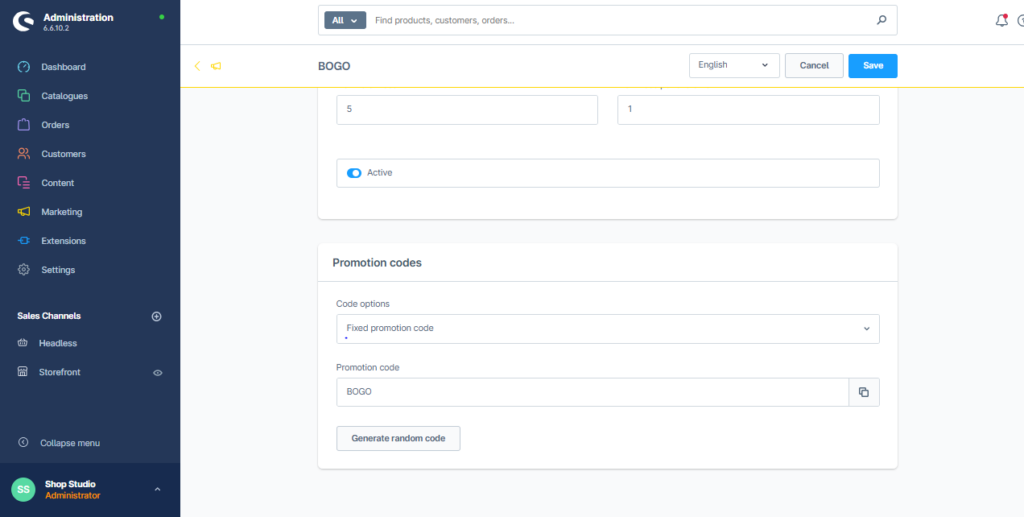Expand the Code options dropdown
Image resolution: width=1024 pixels, height=517 pixels.
(x=608, y=329)
